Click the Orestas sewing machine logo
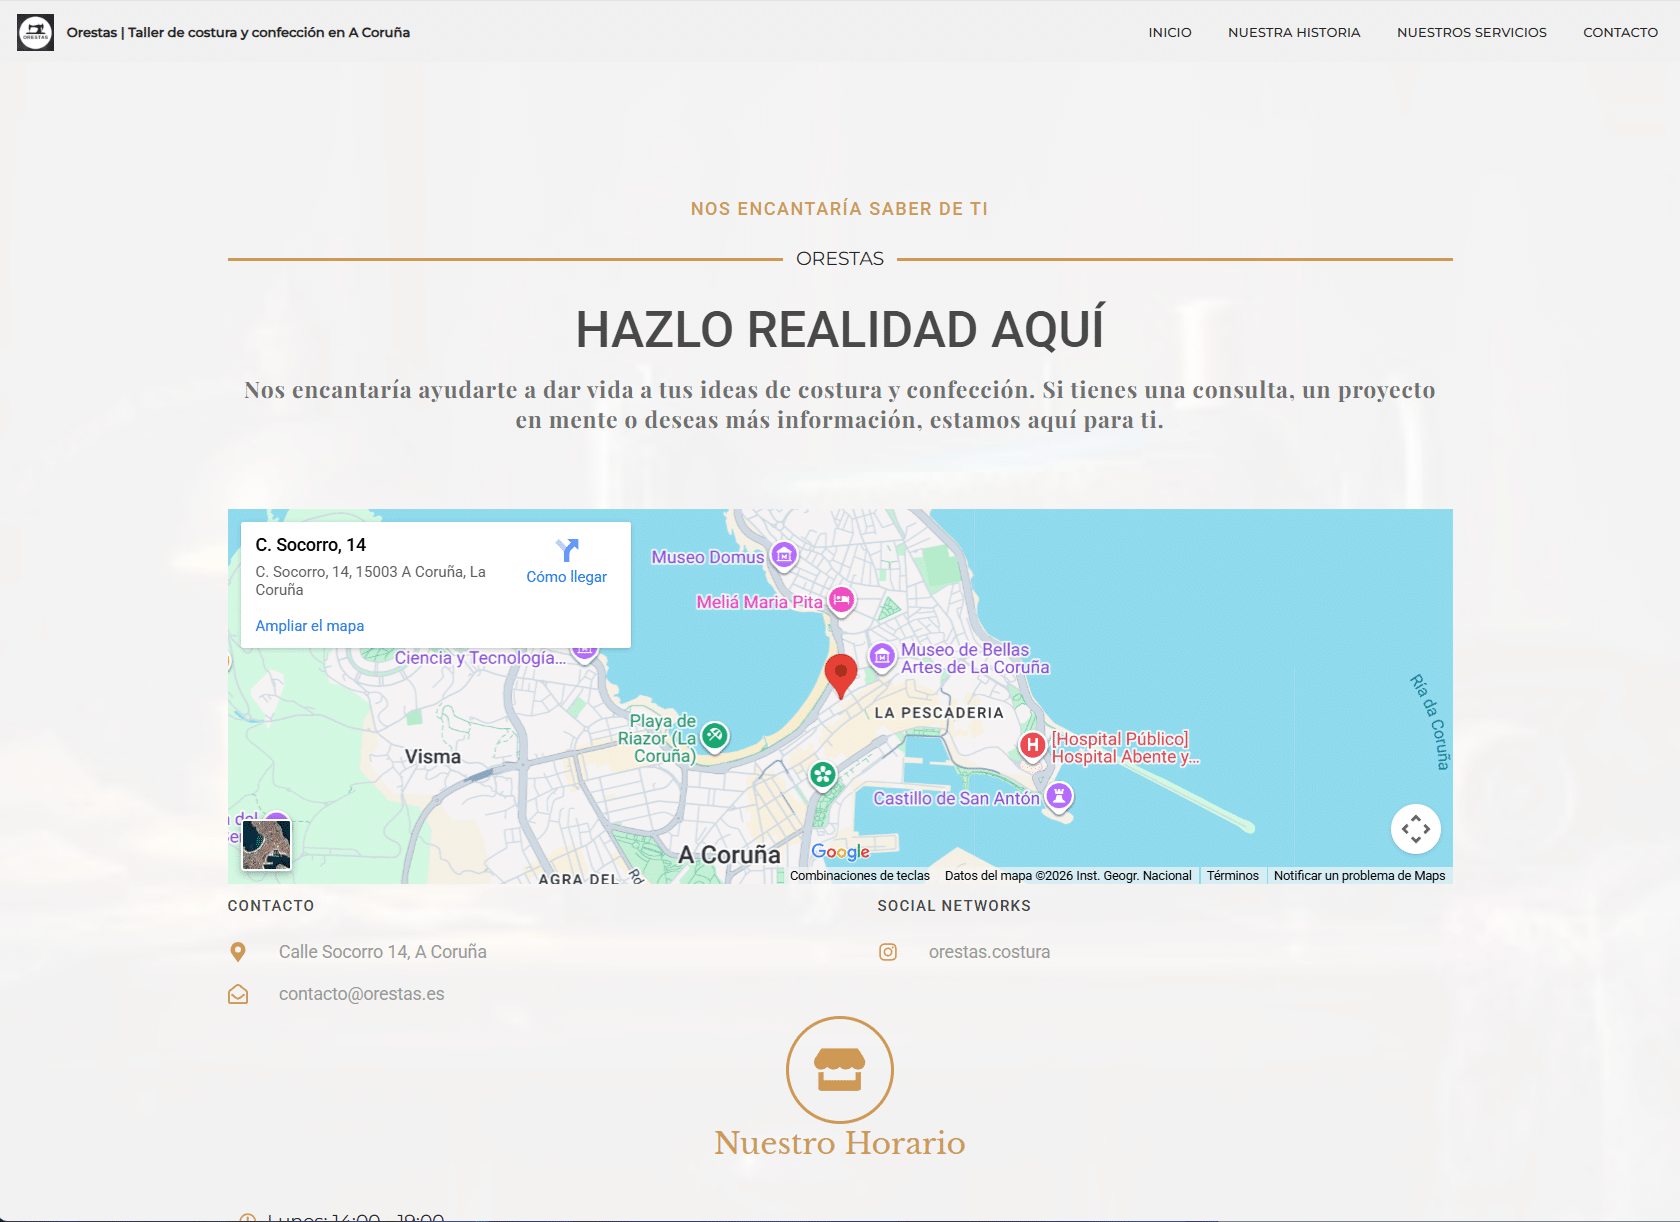 36,32
